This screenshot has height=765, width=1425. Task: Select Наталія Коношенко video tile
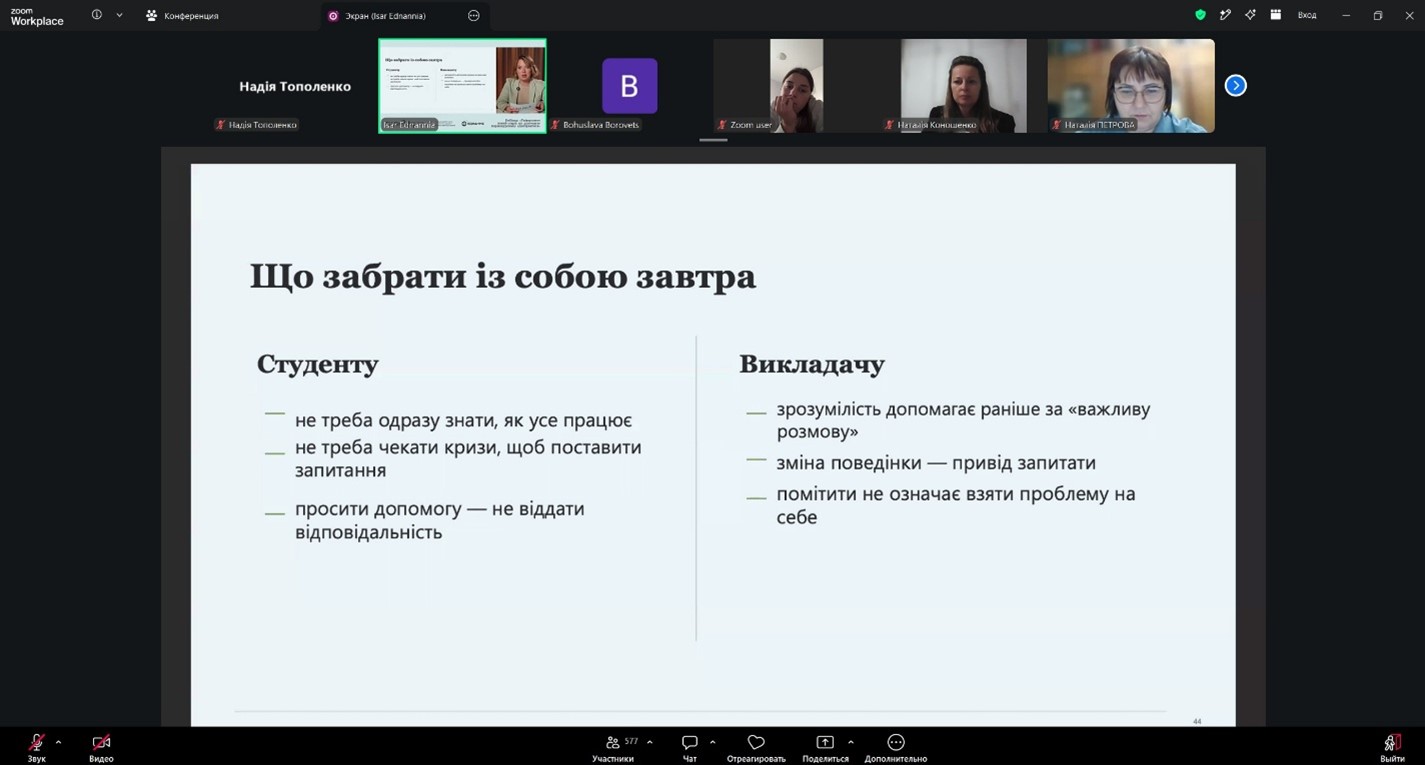click(x=963, y=86)
